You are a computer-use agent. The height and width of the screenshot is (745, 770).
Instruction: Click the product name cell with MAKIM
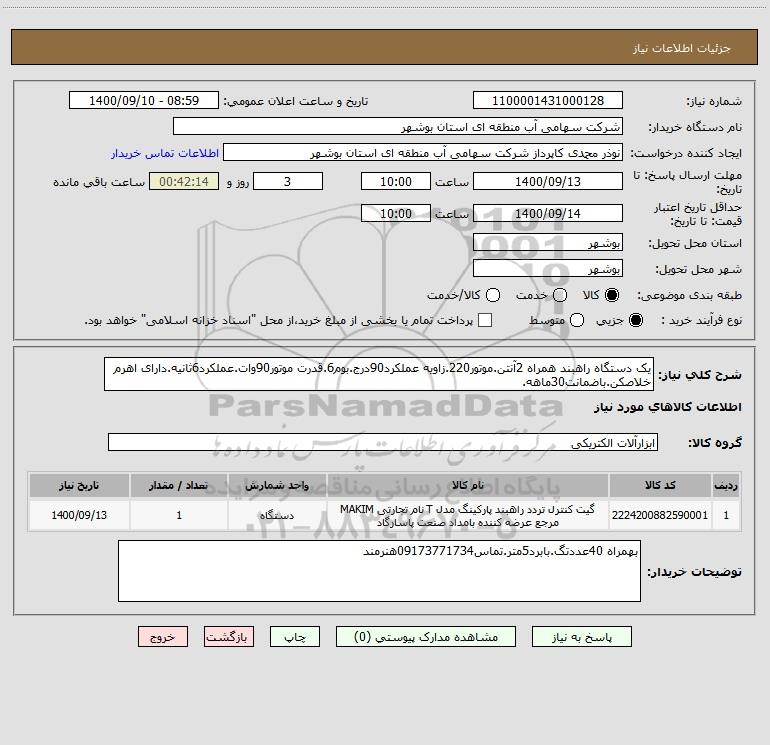(x=468, y=515)
